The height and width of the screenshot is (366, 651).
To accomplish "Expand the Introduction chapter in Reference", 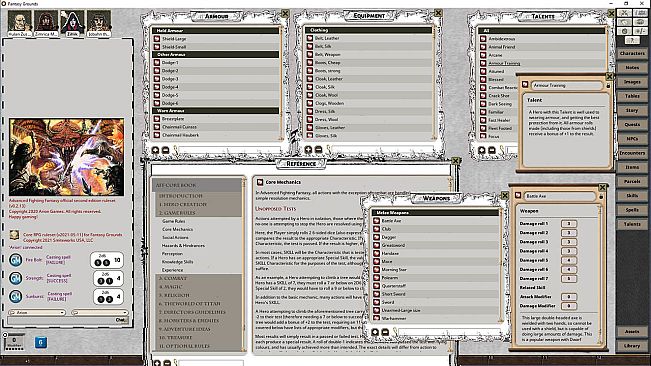I will 181,196.
